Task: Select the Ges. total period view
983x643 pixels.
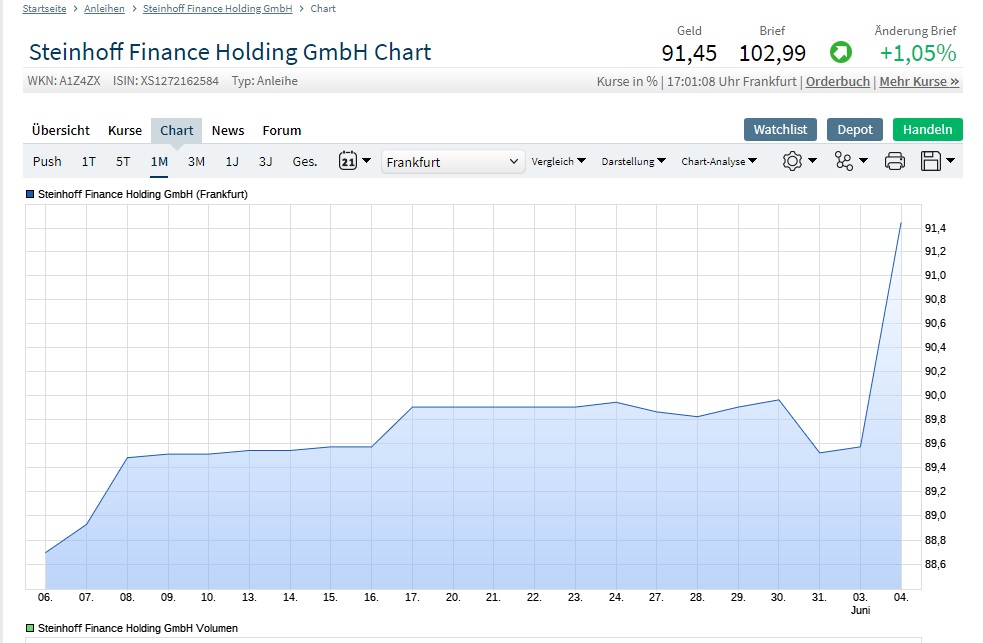Action: [x=304, y=161]
